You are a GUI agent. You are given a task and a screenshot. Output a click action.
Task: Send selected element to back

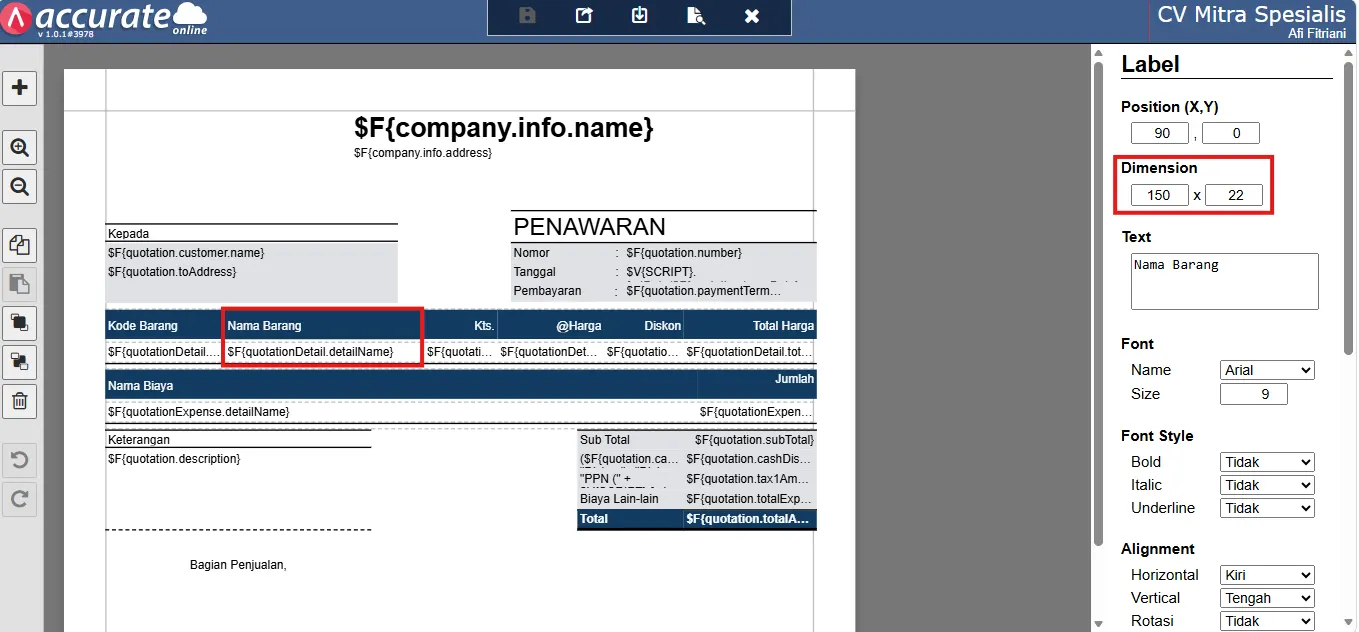tap(19, 361)
